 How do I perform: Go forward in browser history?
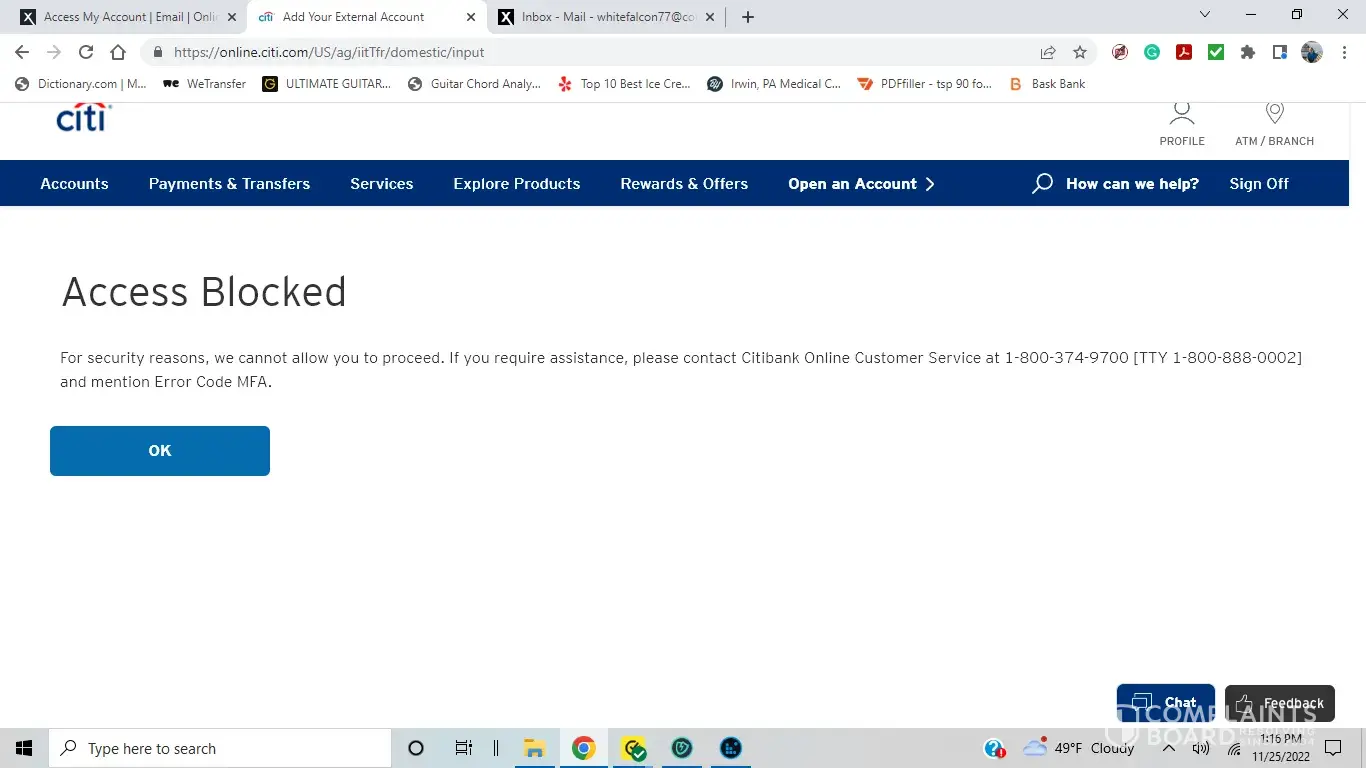(54, 52)
